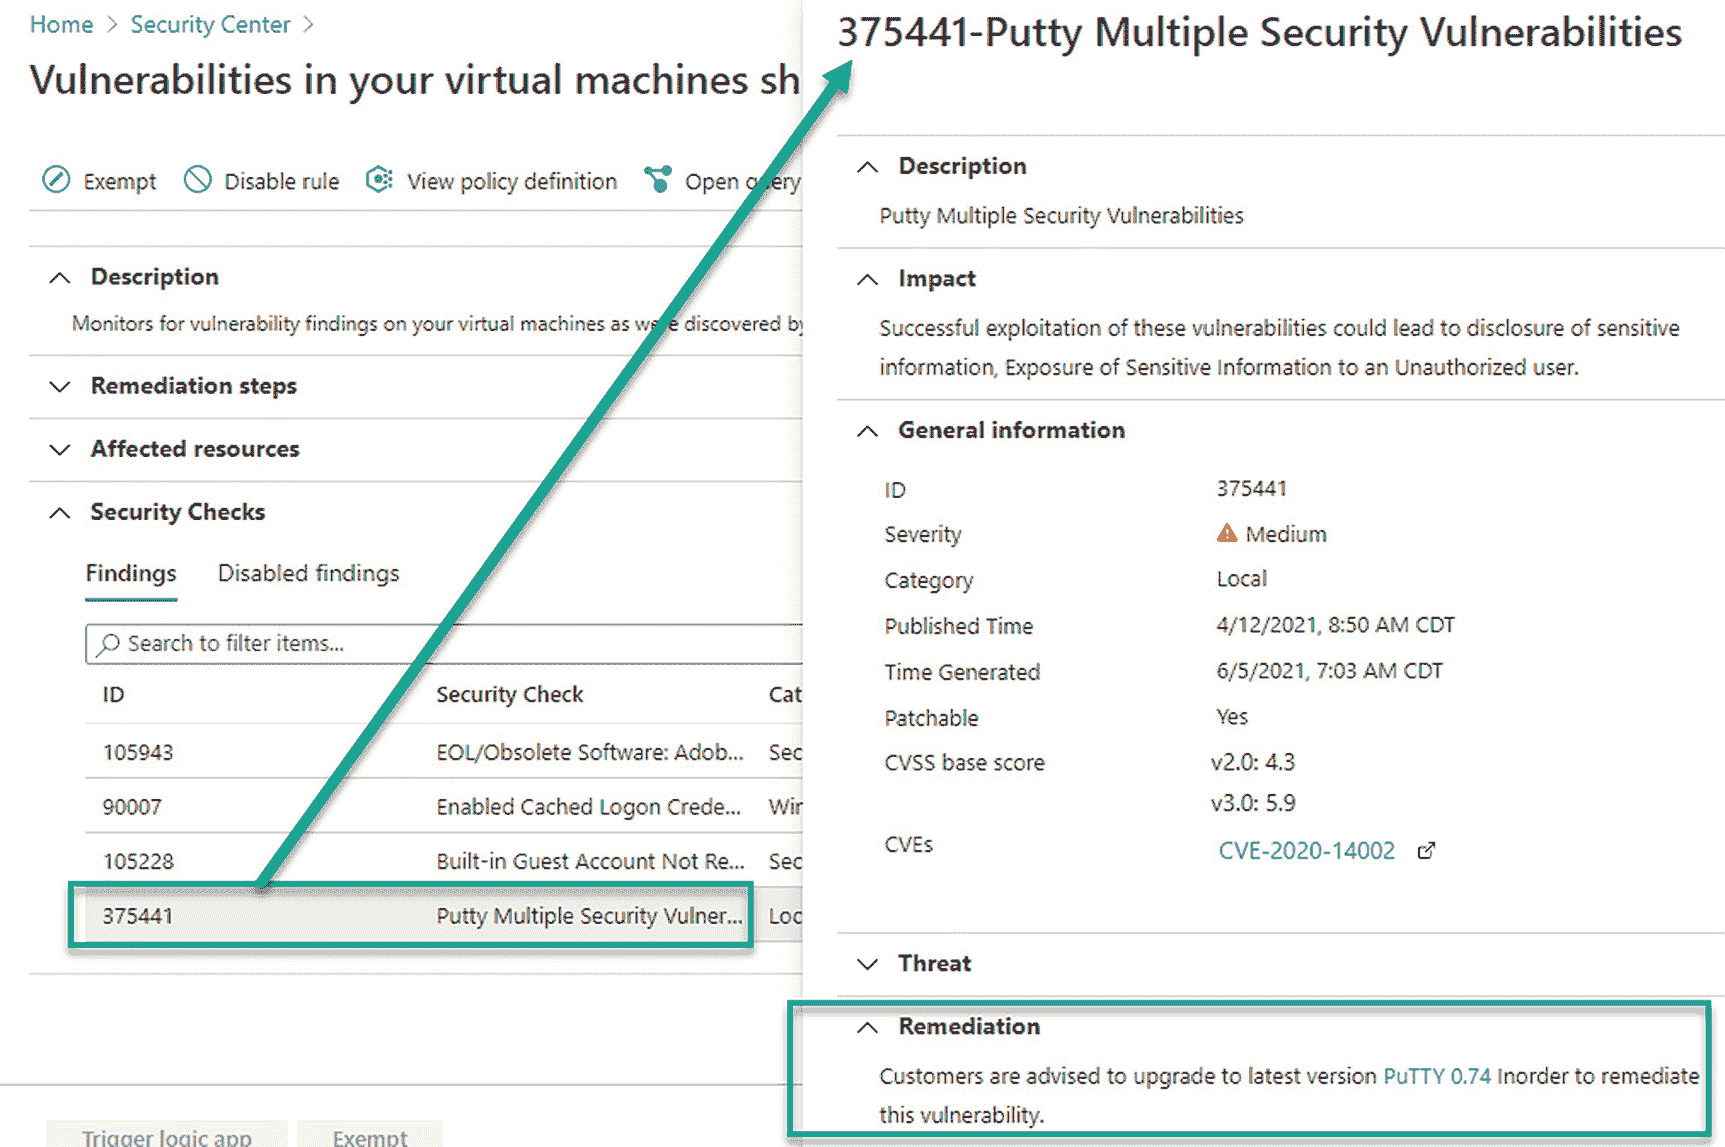Click 'Enabled Cached Logon Crede...' security check cell
Viewport: 1725px width, 1147px height.
click(x=588, y=806)
